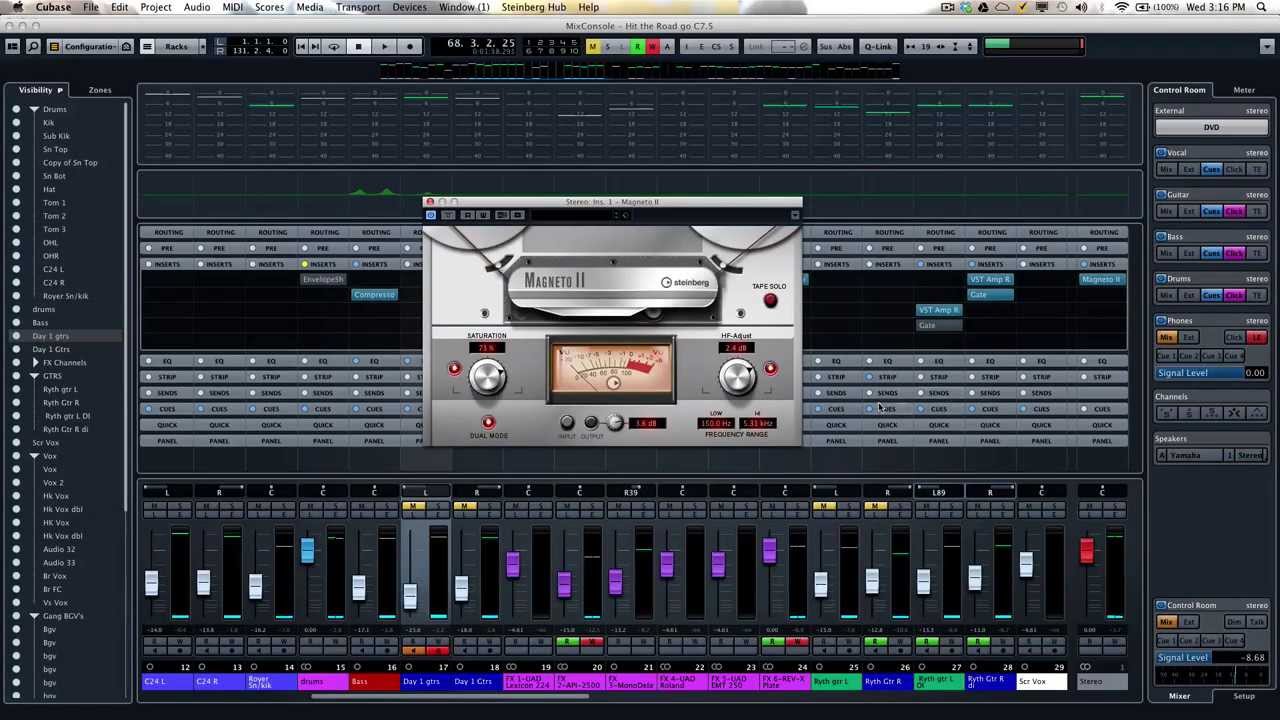Screen dimensions: 1280x720
Task: Adjust the HF-Adjust knob on Magneto II
Action: (x=737, y=376)
